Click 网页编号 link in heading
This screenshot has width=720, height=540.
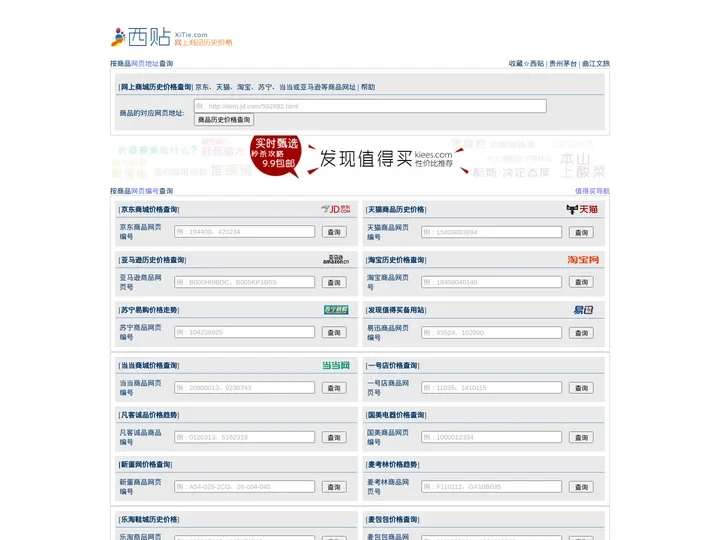click(x=145, y=191)
